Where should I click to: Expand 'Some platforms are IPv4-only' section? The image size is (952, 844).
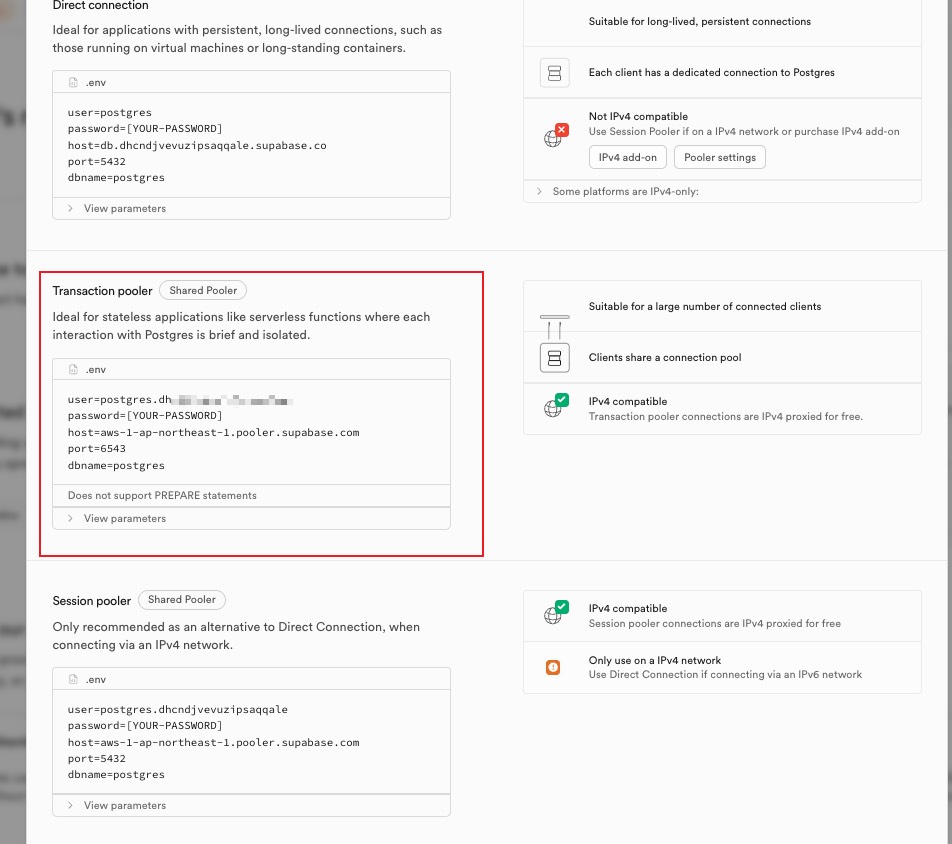tap(625, 191)
